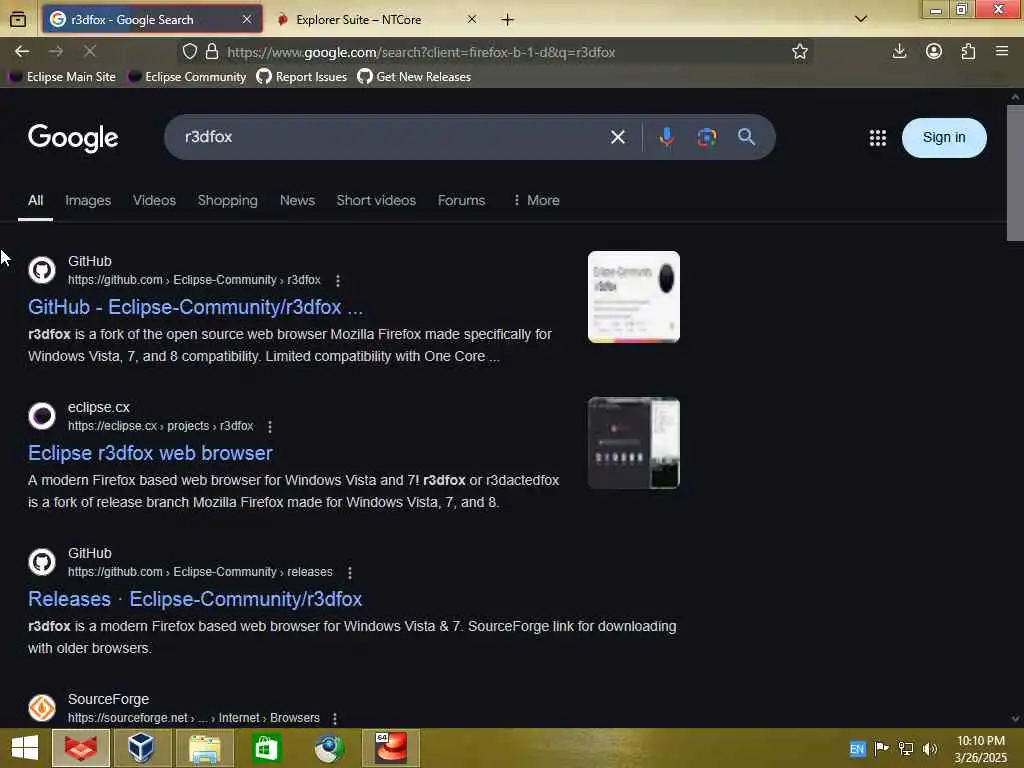Open Eclipse Main Site bookmark

click(63, 77)
